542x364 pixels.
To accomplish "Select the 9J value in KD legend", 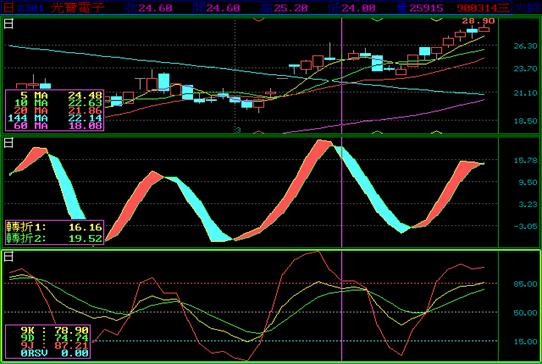I will click(x=71, y=345).
